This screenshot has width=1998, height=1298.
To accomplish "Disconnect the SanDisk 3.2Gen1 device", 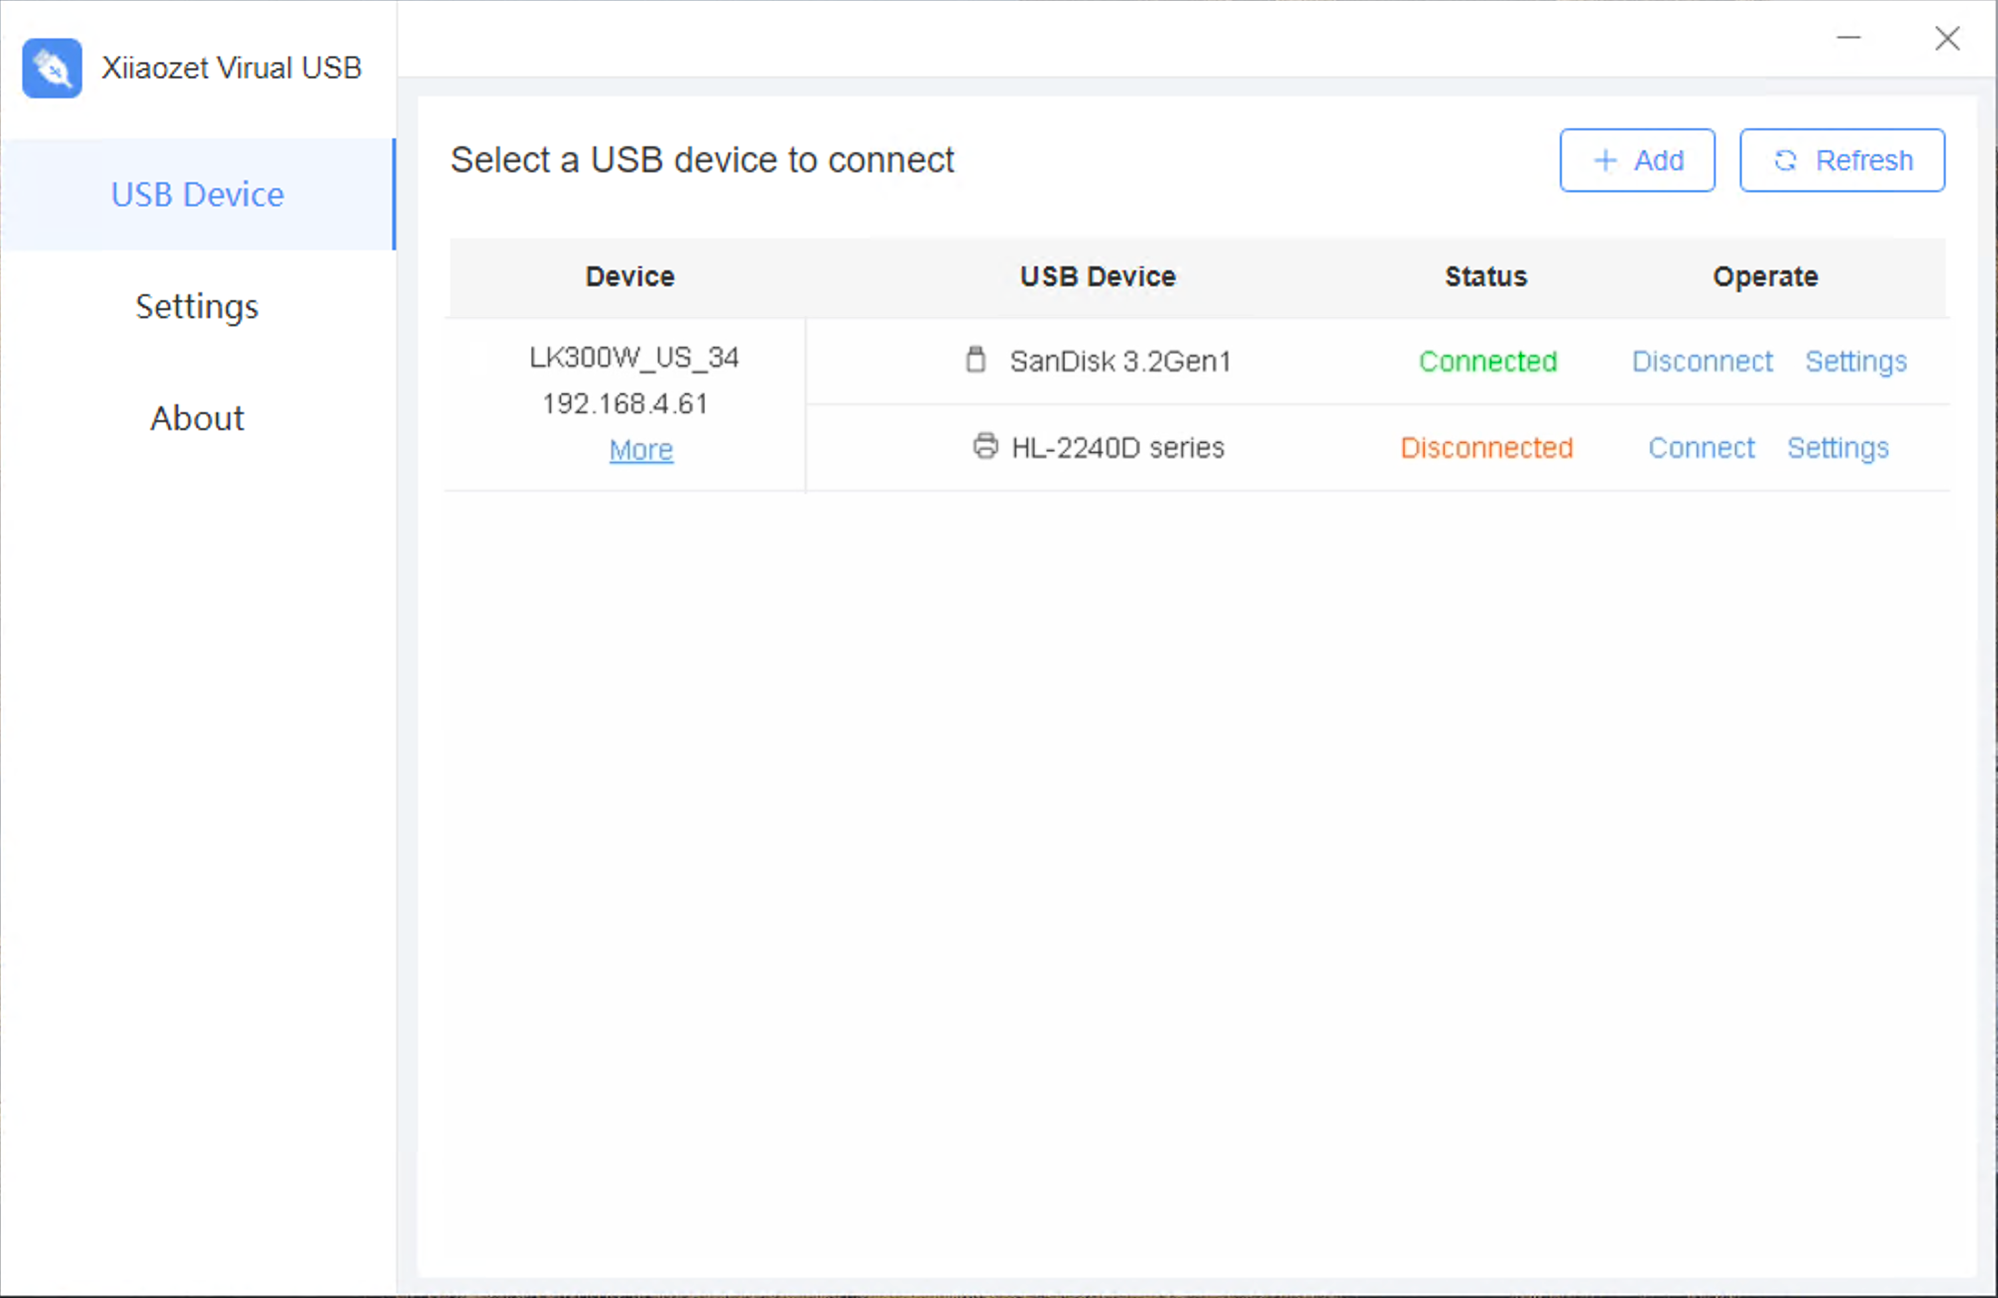I will pos(1702,361).
